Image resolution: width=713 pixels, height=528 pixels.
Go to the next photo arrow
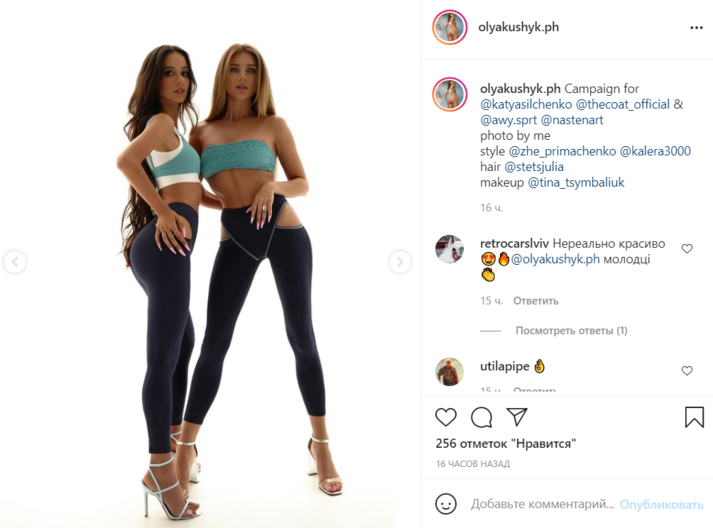400,262
